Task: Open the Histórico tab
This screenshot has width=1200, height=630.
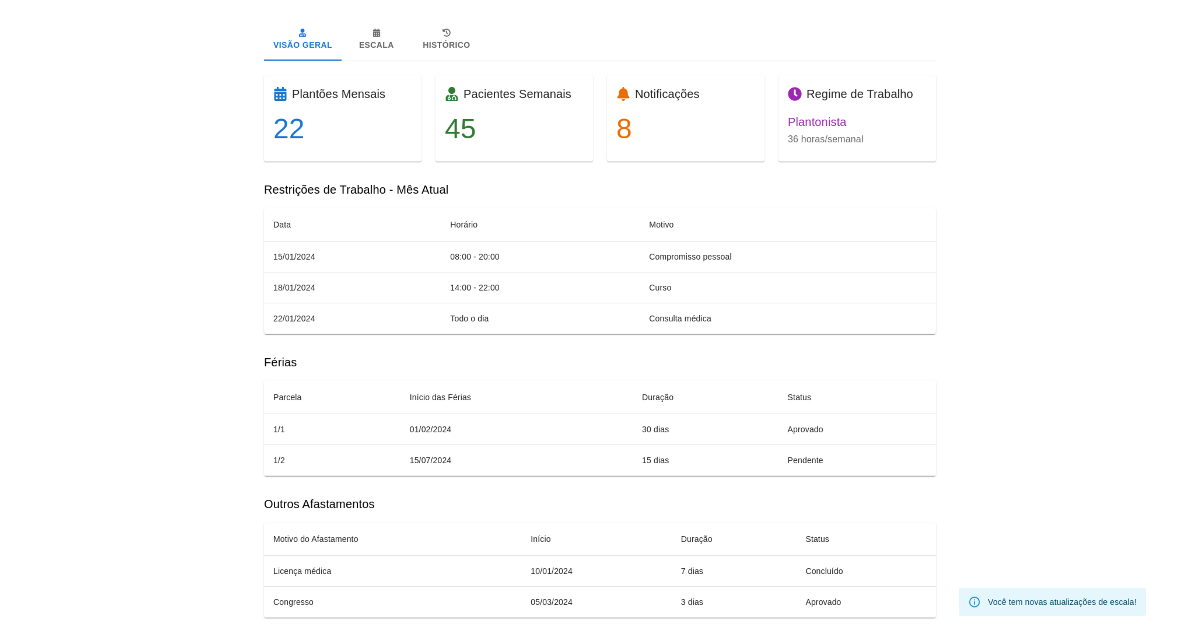Action: tap(446, 40)
